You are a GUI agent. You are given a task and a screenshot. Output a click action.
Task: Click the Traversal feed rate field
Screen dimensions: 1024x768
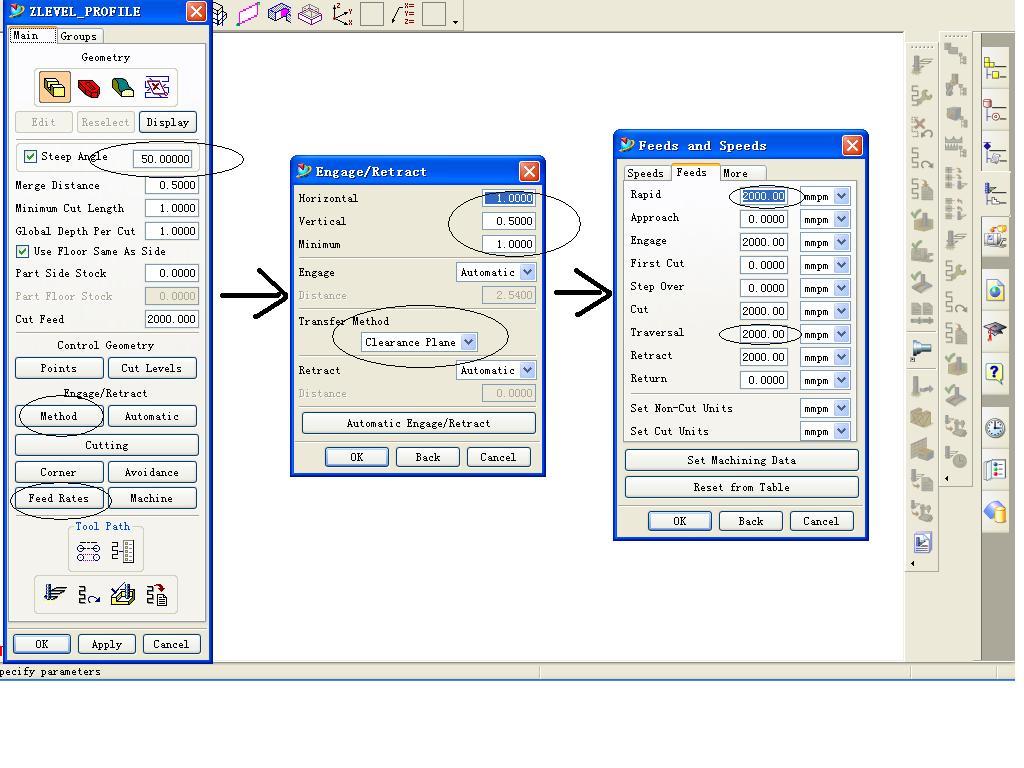coord(763,334)
